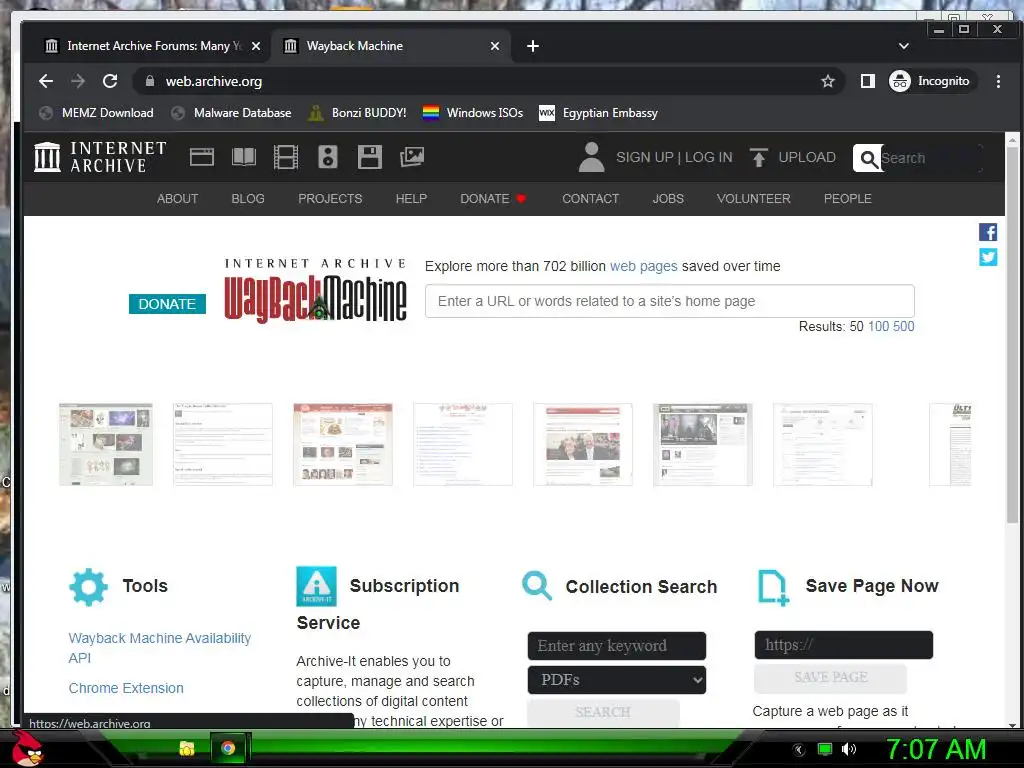This screenshot has height=768, width=1024.
Task: Click the user avatar icon
Action: [x=591, y=157]
